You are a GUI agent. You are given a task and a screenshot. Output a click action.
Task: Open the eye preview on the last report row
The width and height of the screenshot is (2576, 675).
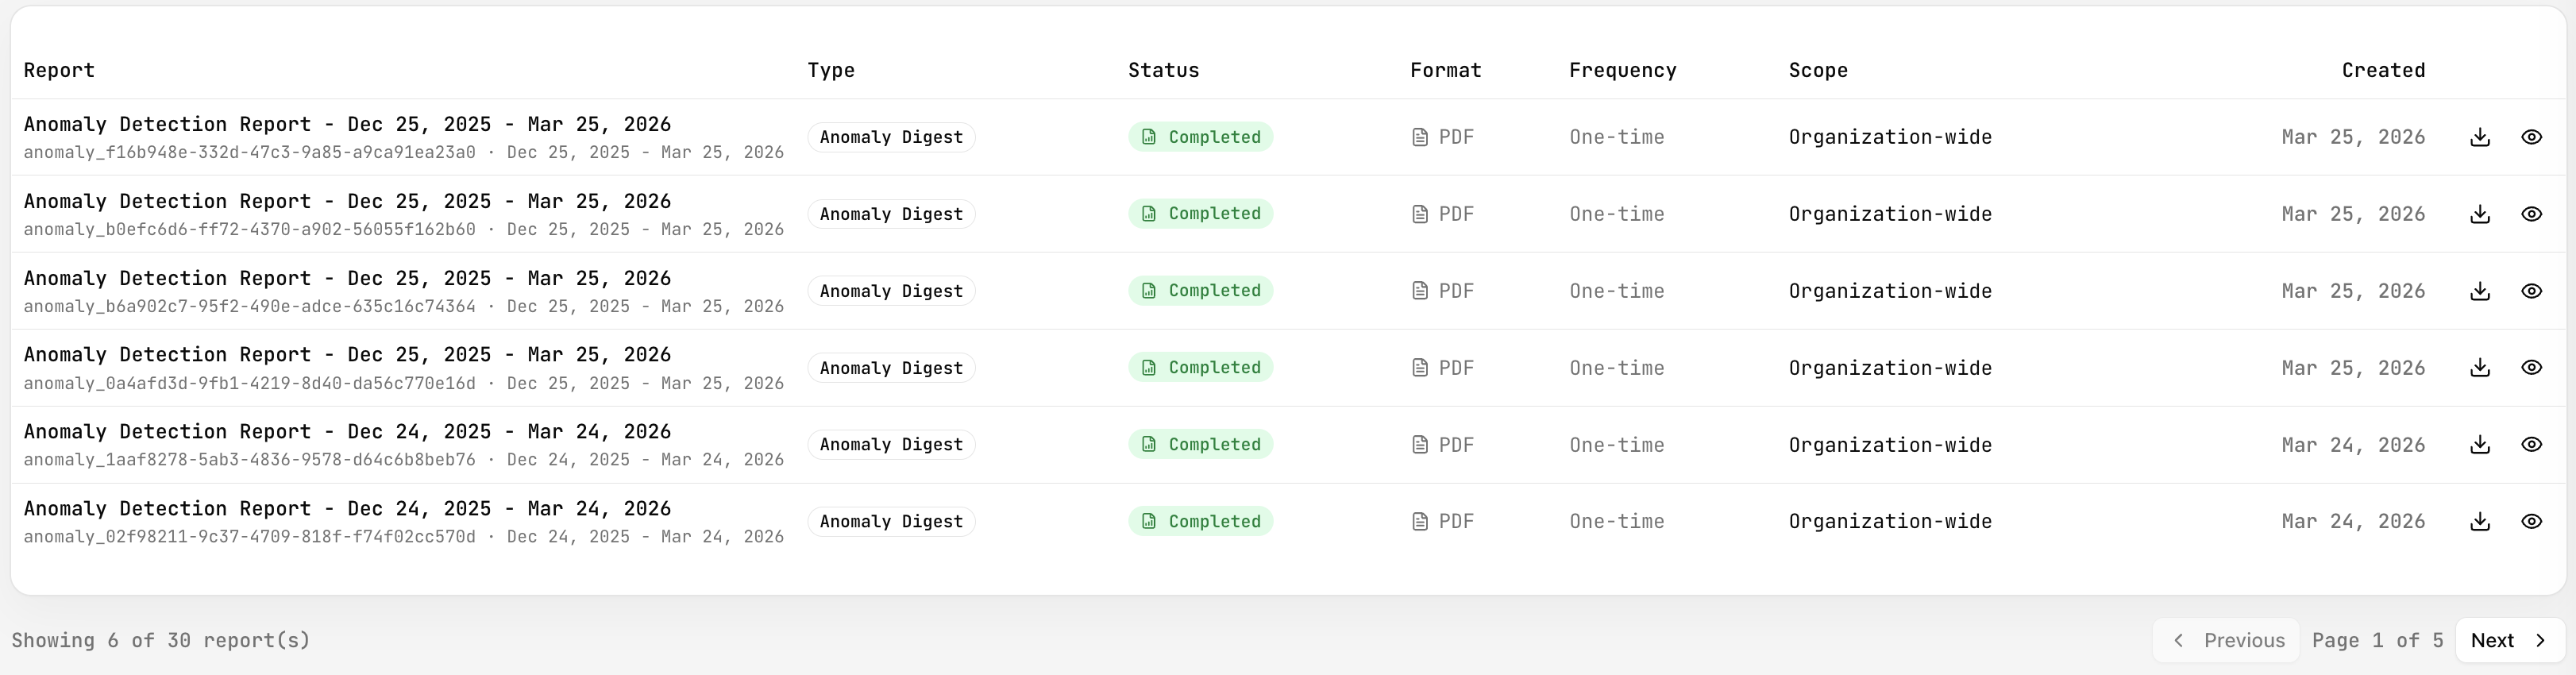(2532, 522)
